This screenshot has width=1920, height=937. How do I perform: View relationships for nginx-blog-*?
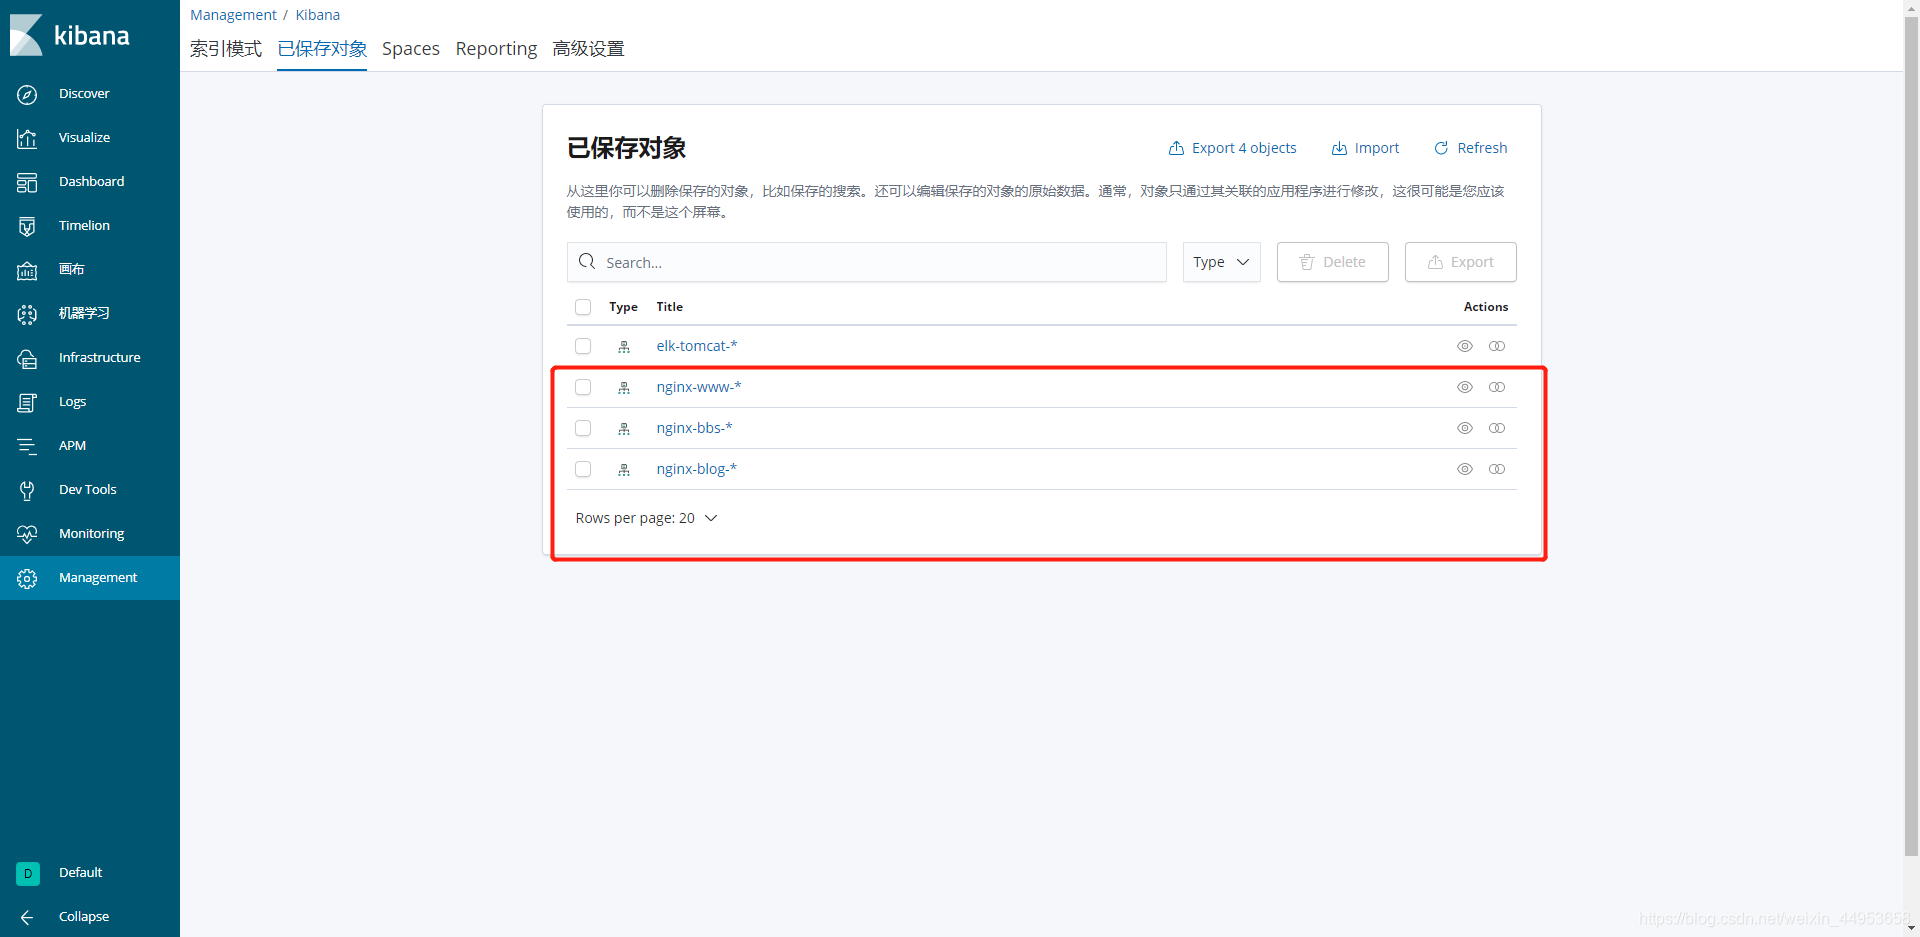[1497, 469]
